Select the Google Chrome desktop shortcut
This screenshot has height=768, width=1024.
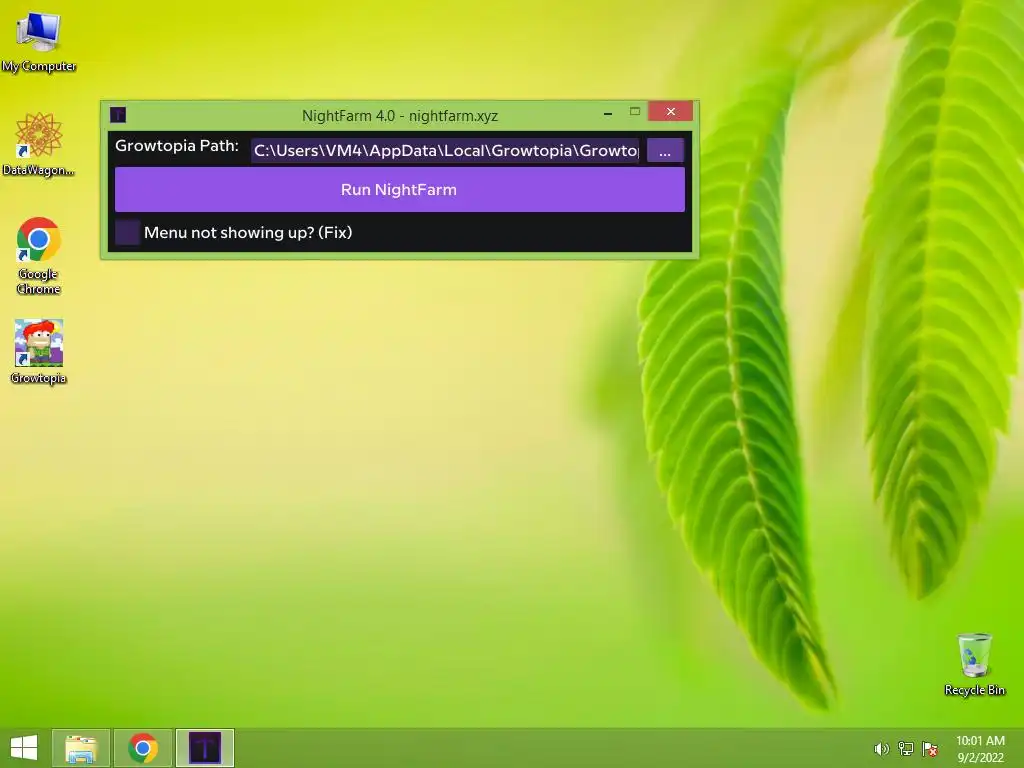tap(39, 255)
